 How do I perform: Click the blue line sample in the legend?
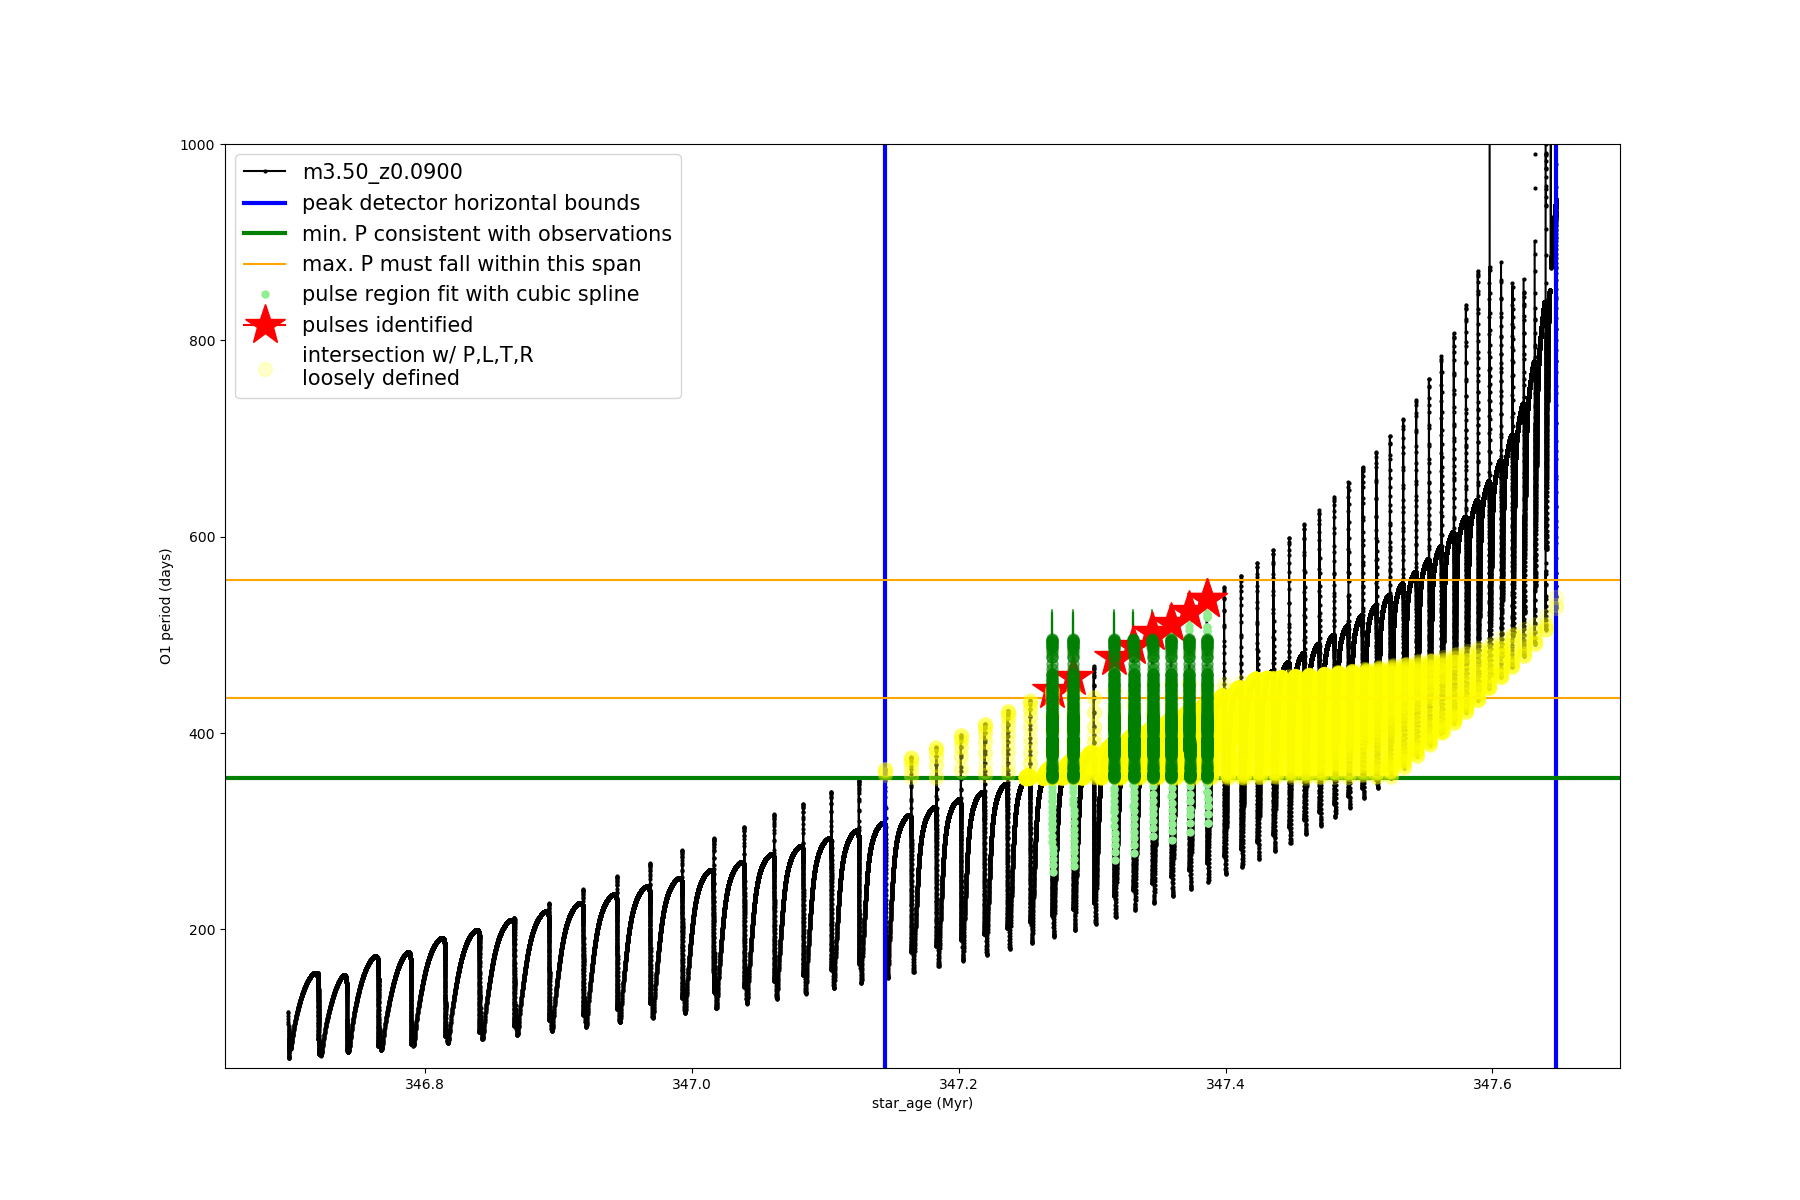(x=265, y=203)
